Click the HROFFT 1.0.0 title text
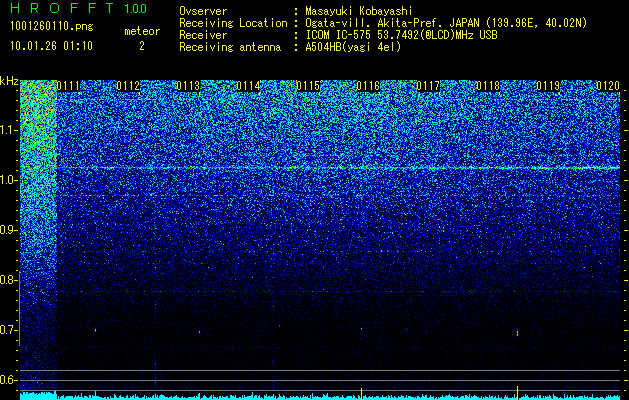The height and width of the screenshot is (400, 629). pos(79,8)
